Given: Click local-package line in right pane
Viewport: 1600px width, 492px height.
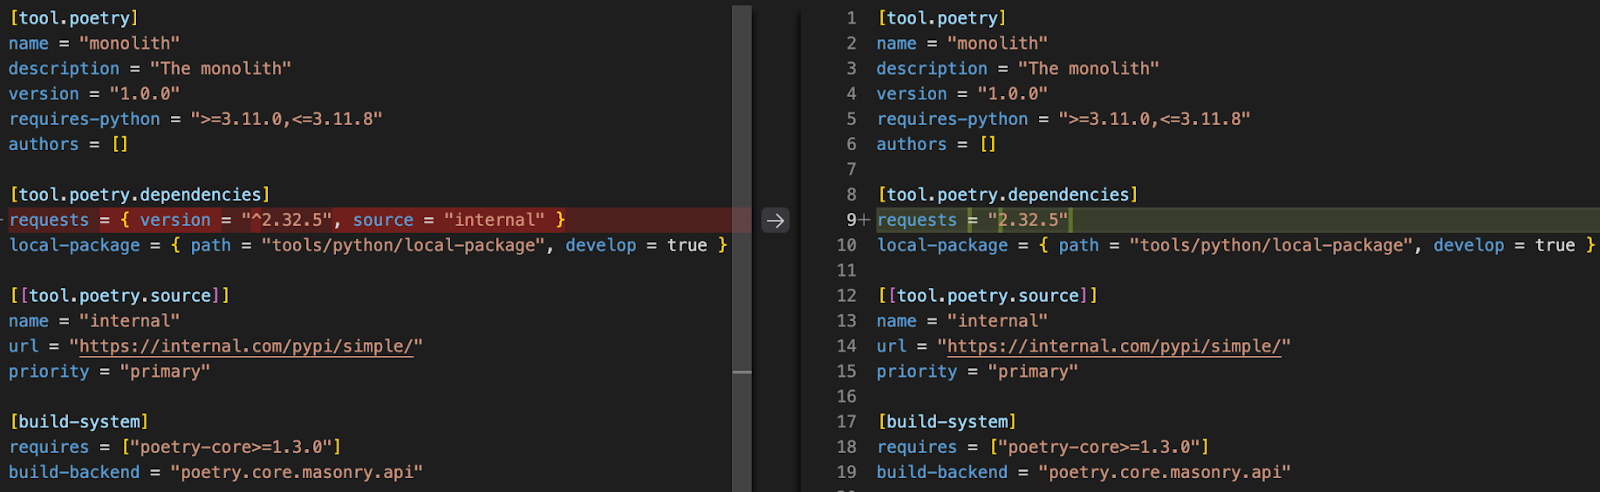Looking at the screenshot, I should (1236, 245).
